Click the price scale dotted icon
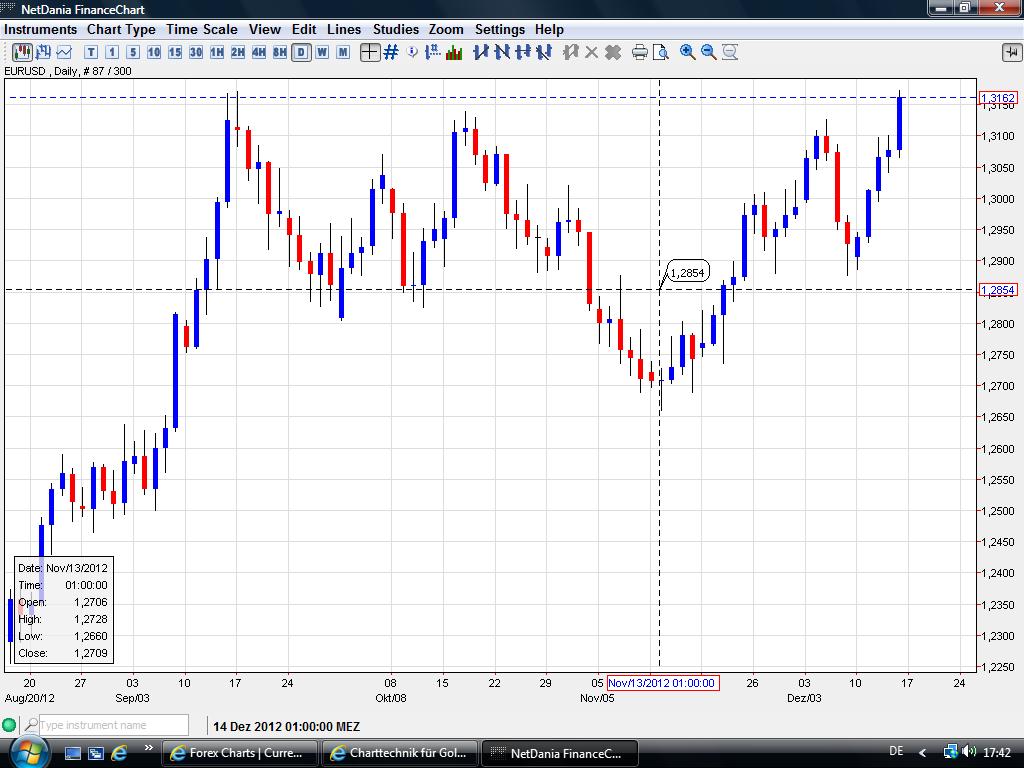This screenshot has width=1024, height=768. [432, 52]
